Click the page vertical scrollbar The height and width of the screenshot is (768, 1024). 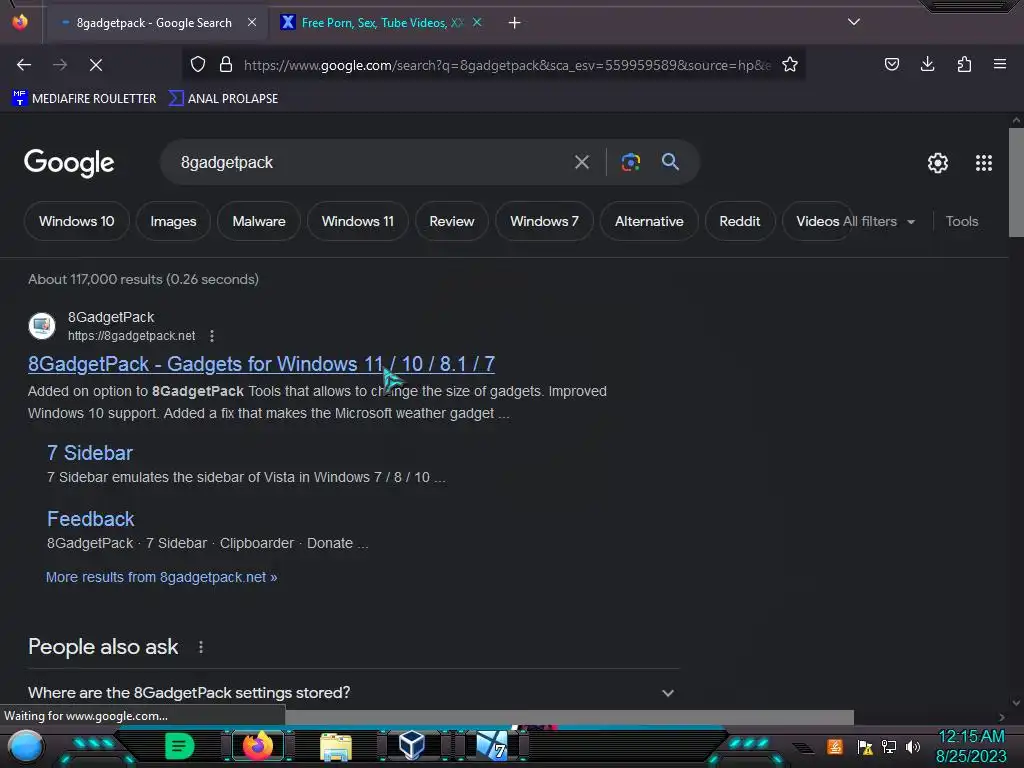click(x=1016, y=182)
